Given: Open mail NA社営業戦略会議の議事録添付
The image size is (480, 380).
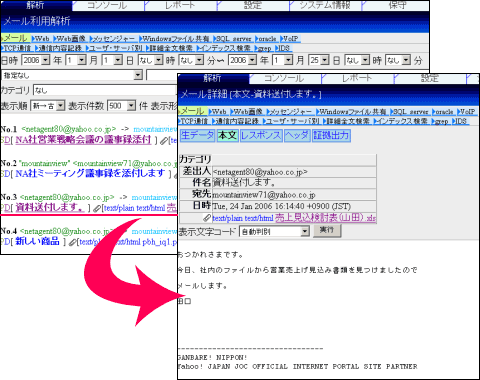Looking at the screenshot, I should (83, 140).
